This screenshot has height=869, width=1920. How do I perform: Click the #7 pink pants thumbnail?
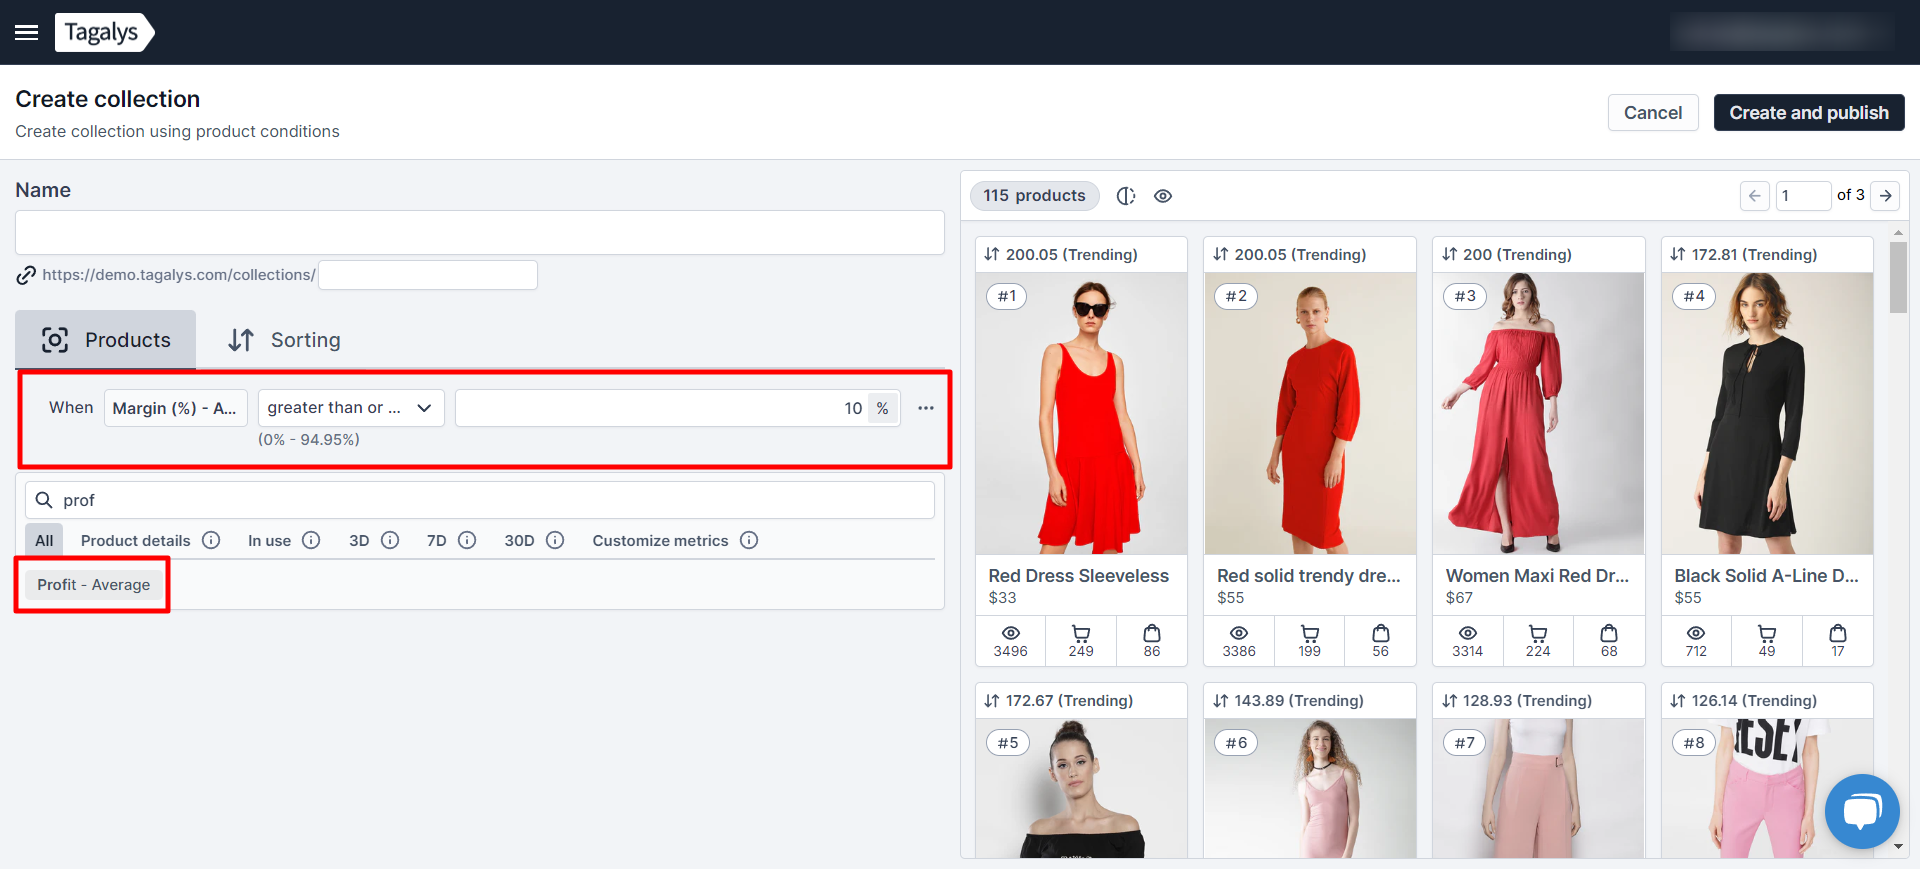pyautogui.click(x=1538, y=788)
